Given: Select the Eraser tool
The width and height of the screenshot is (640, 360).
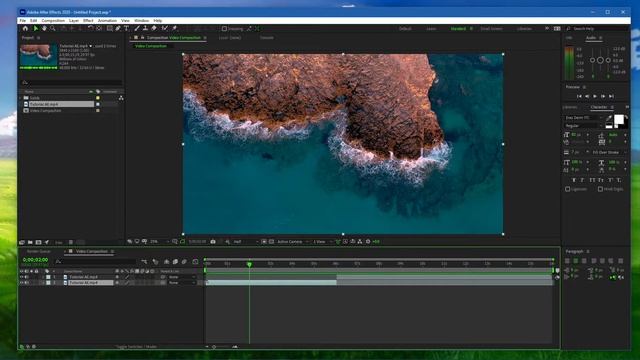Looking at the screenshot, I should (x=154, y=29).
